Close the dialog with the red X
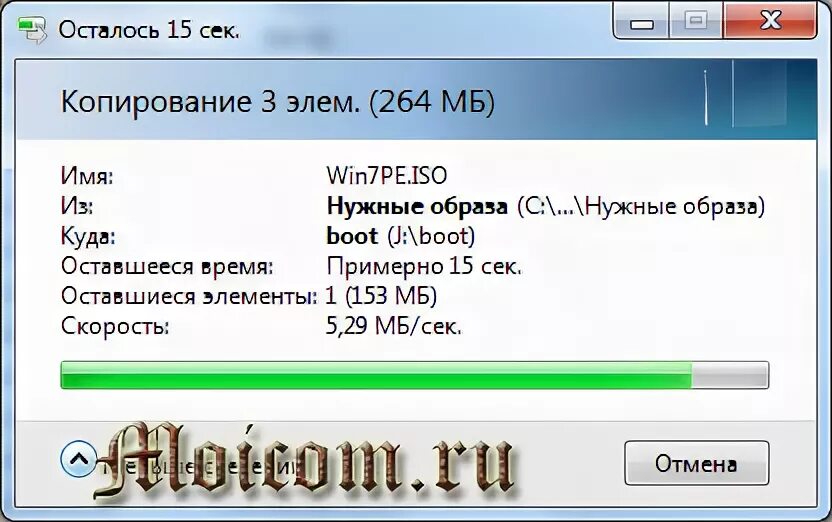Image resolution: width=832 pixels, height=522 pixels. pyautogui.click(x=770, y=21)
